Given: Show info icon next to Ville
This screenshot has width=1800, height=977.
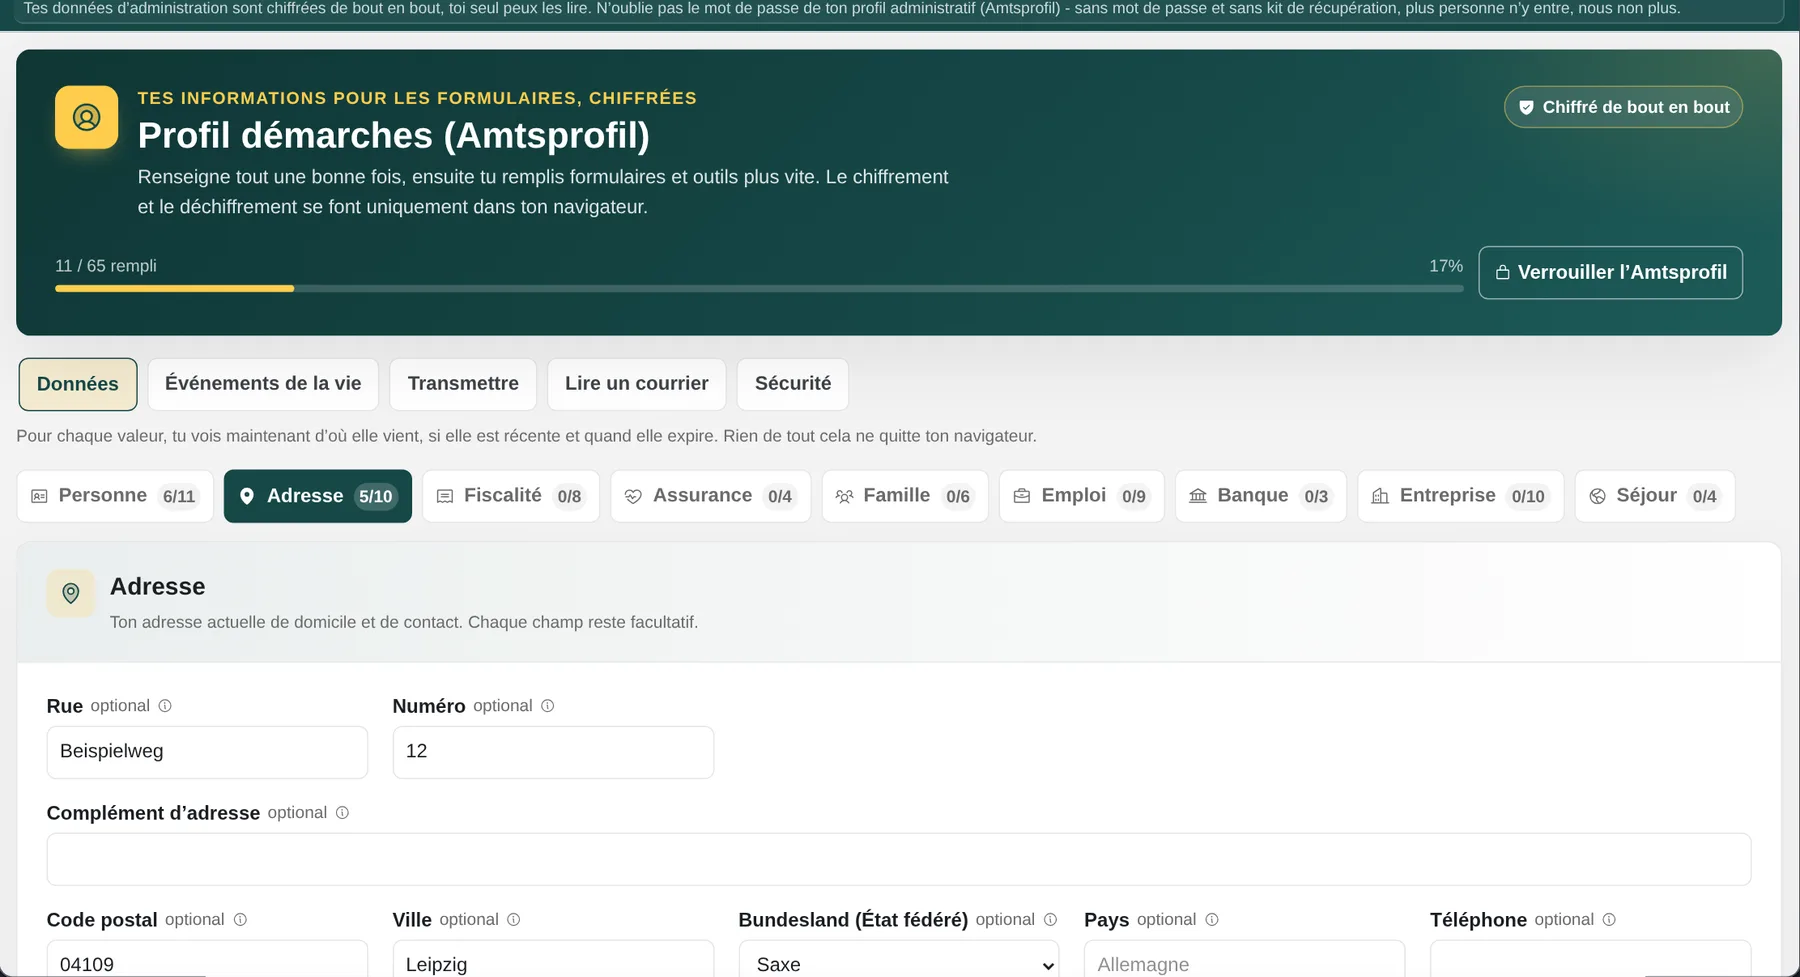Looking at the screenshot, I should pos(514,920).
